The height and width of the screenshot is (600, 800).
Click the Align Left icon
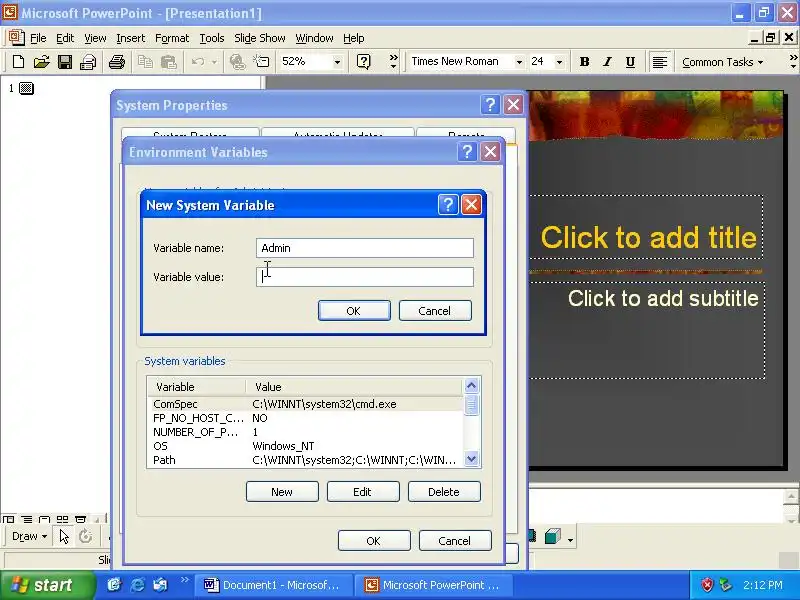[660, 62]
